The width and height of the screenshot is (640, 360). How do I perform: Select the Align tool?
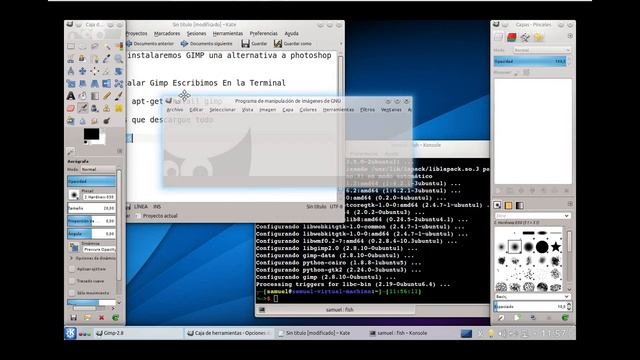95,71
